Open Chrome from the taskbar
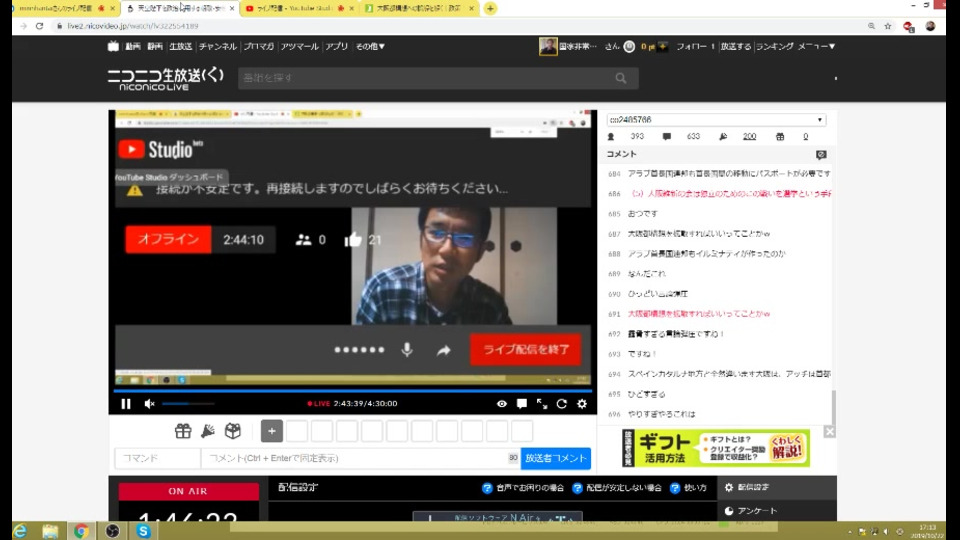 click(81, 531)
